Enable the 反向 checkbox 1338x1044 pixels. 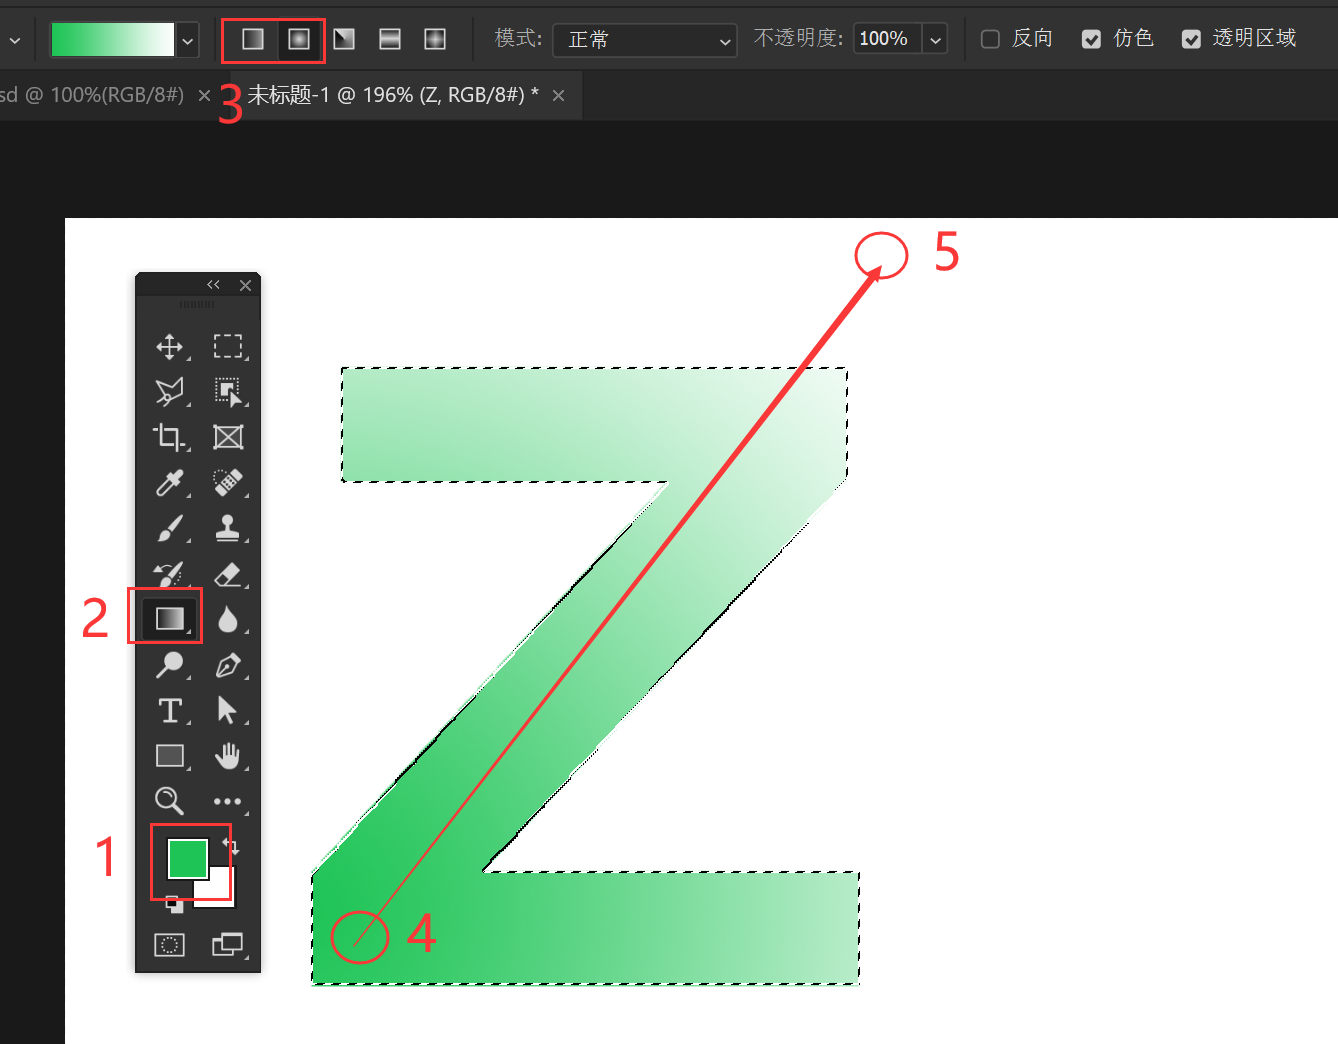tap(991, 39)
